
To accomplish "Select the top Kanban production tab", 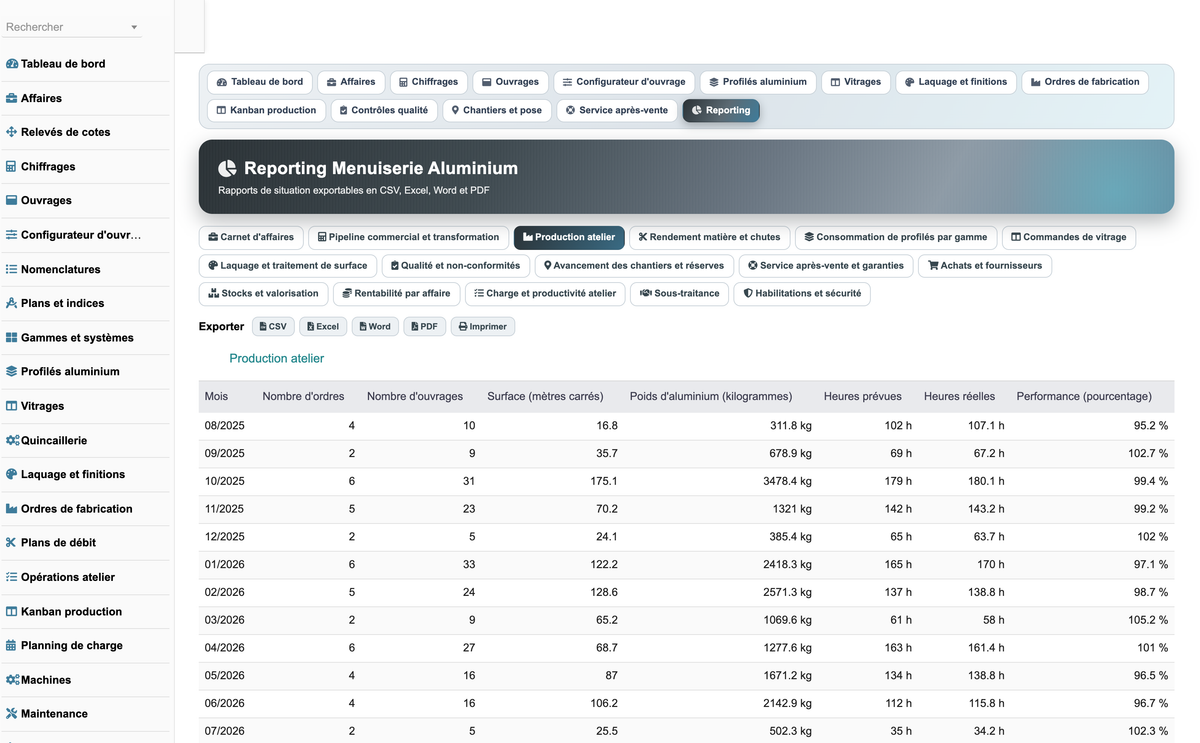I will tap(266, 110).
